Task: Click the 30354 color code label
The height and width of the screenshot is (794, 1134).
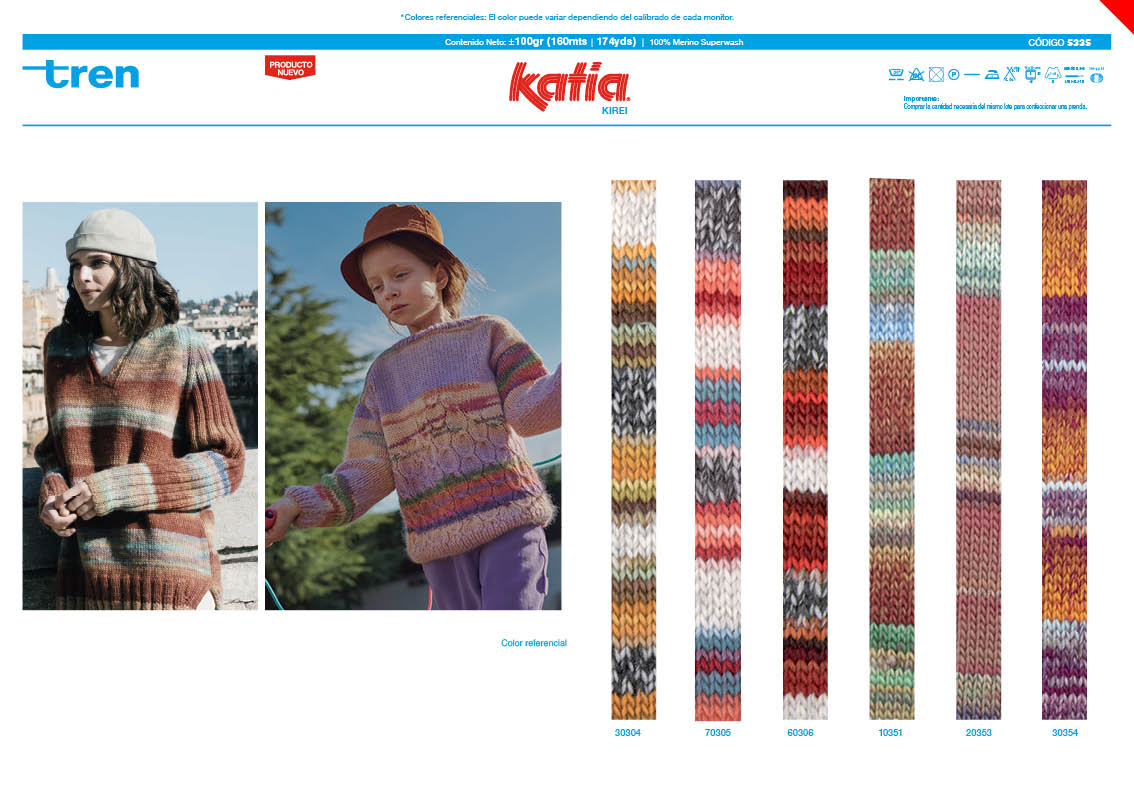Action: (1064, 733)
